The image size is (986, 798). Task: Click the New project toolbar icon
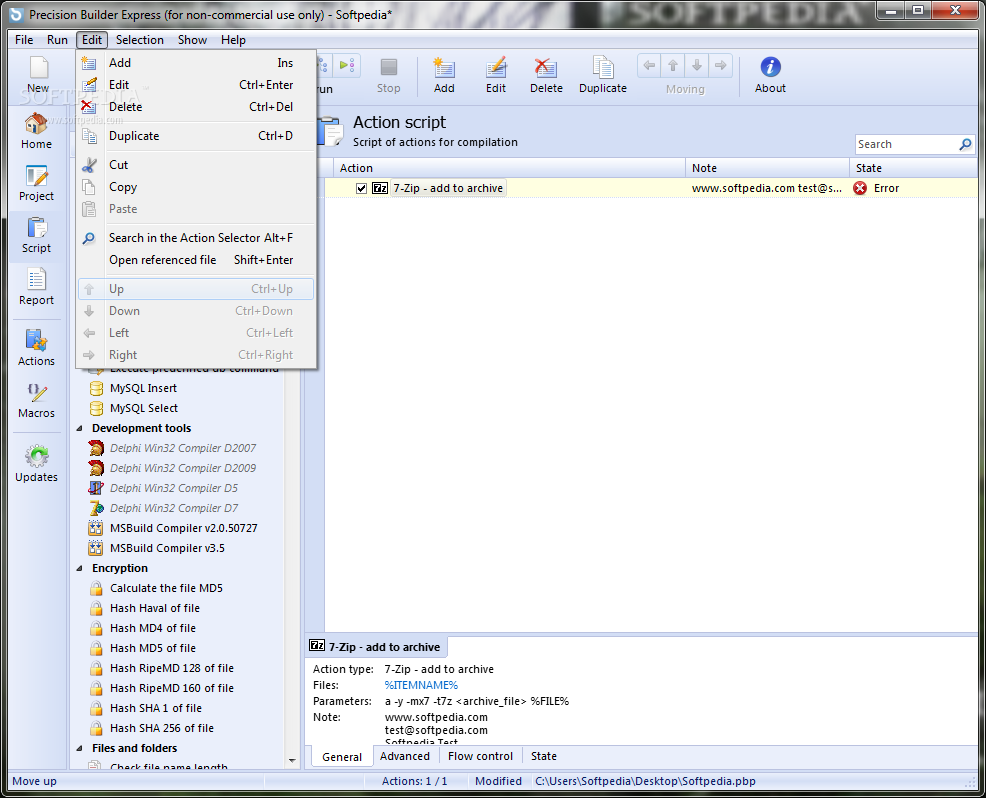coord(38,67)
